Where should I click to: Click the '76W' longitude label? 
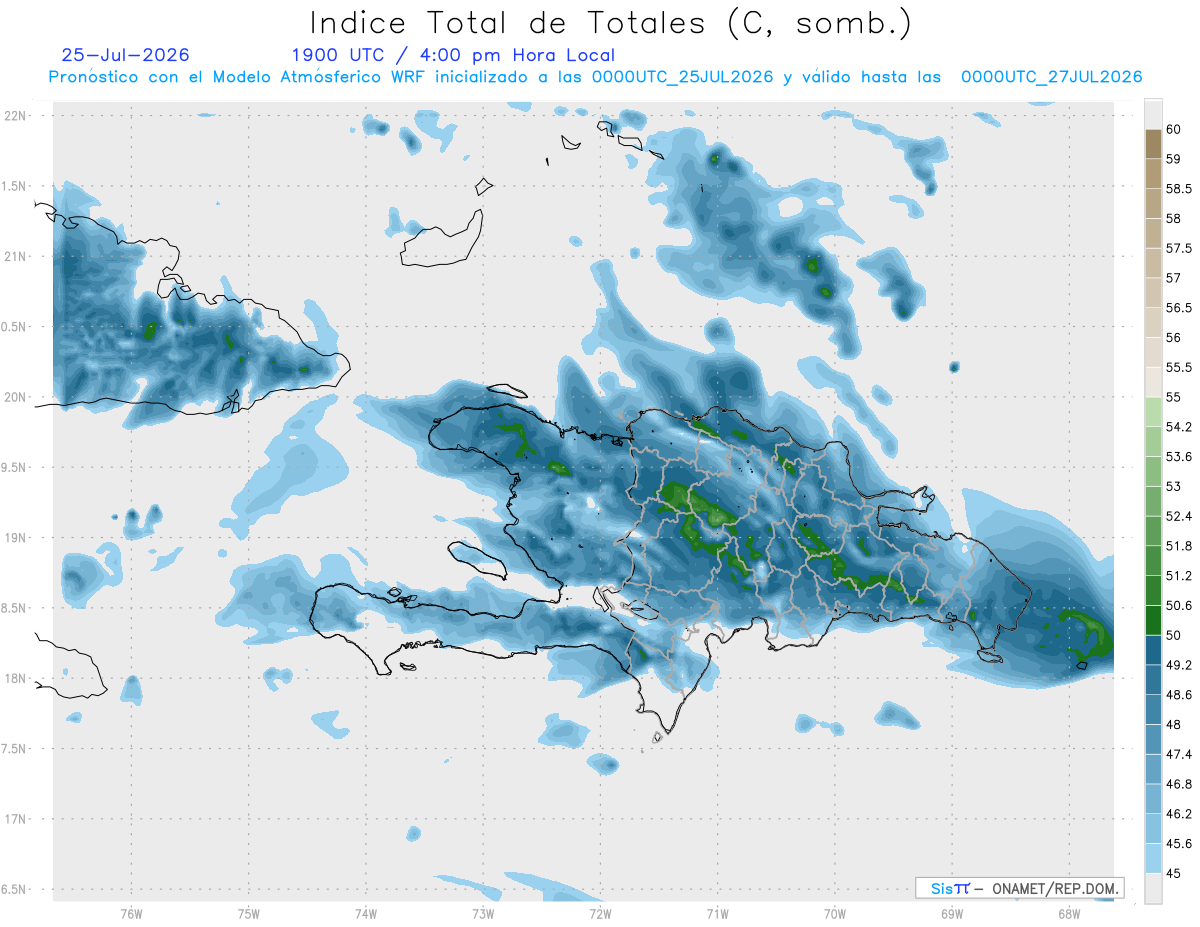131,914
